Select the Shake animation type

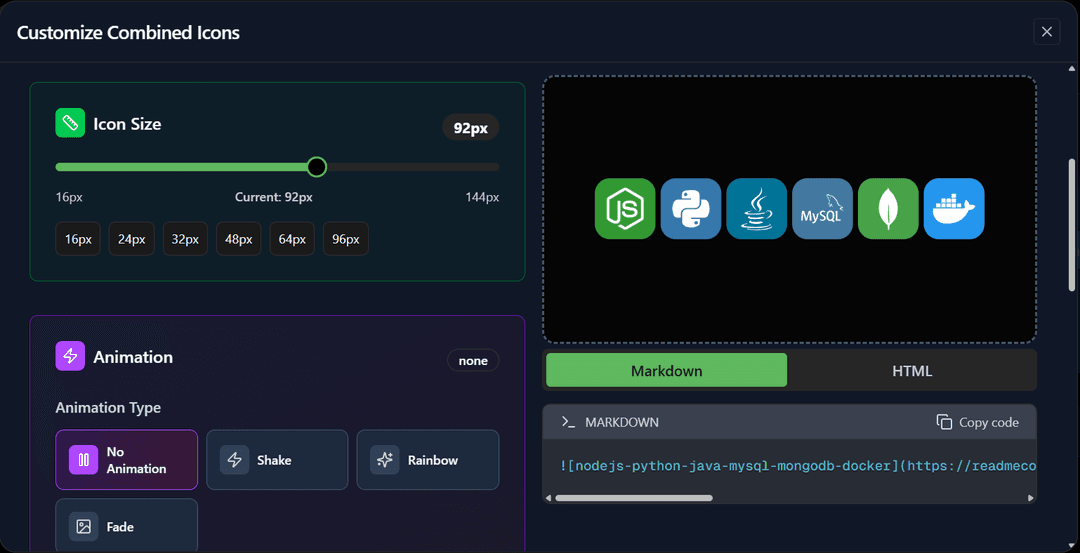click(x=277, y=460)
